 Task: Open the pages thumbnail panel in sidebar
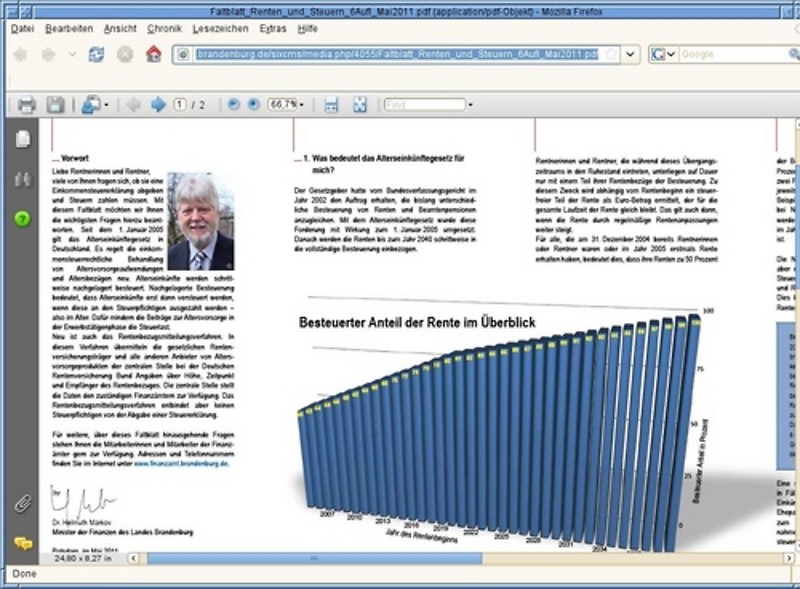coord(22,139)
